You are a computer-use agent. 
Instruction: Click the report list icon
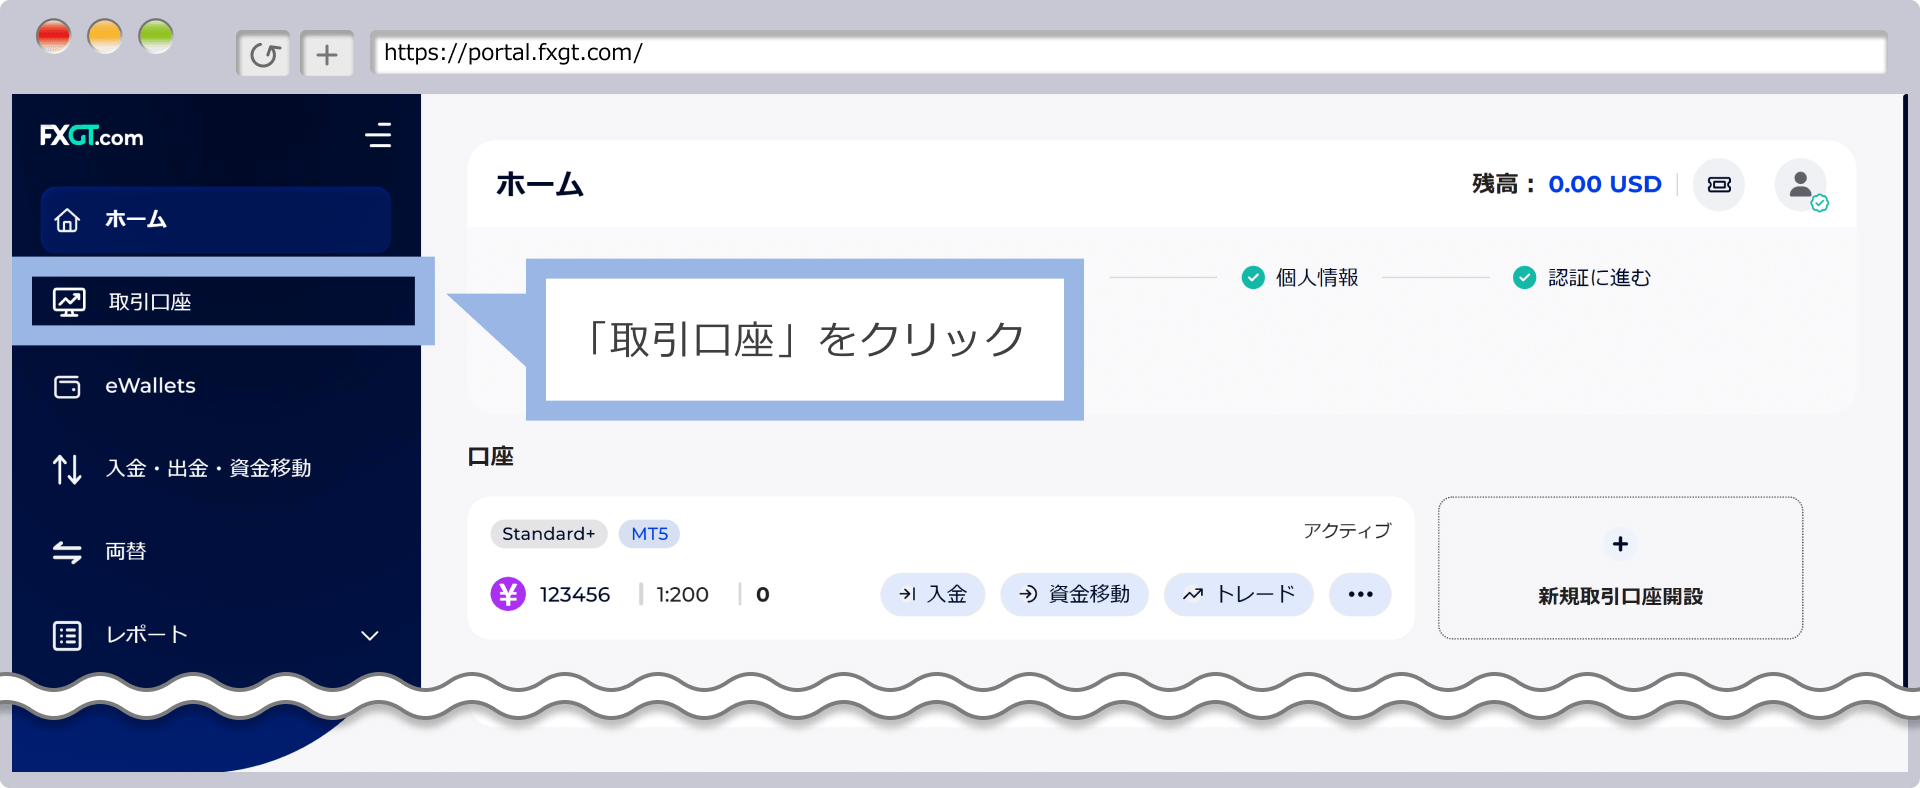click(x=67, y=635)
